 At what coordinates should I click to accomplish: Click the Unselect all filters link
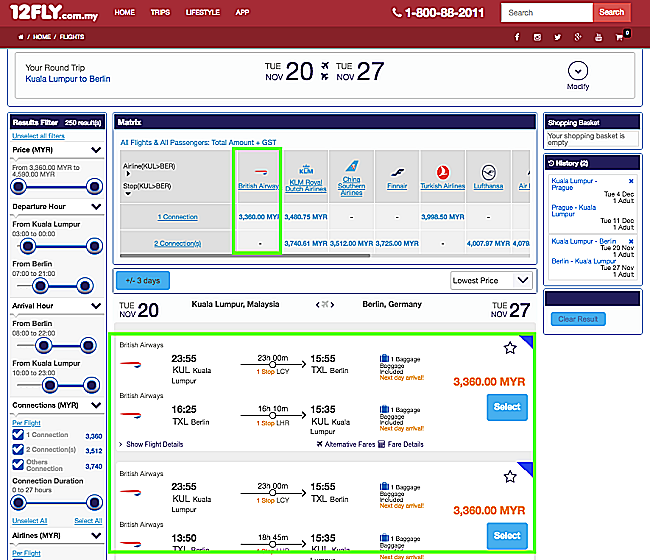39,136
